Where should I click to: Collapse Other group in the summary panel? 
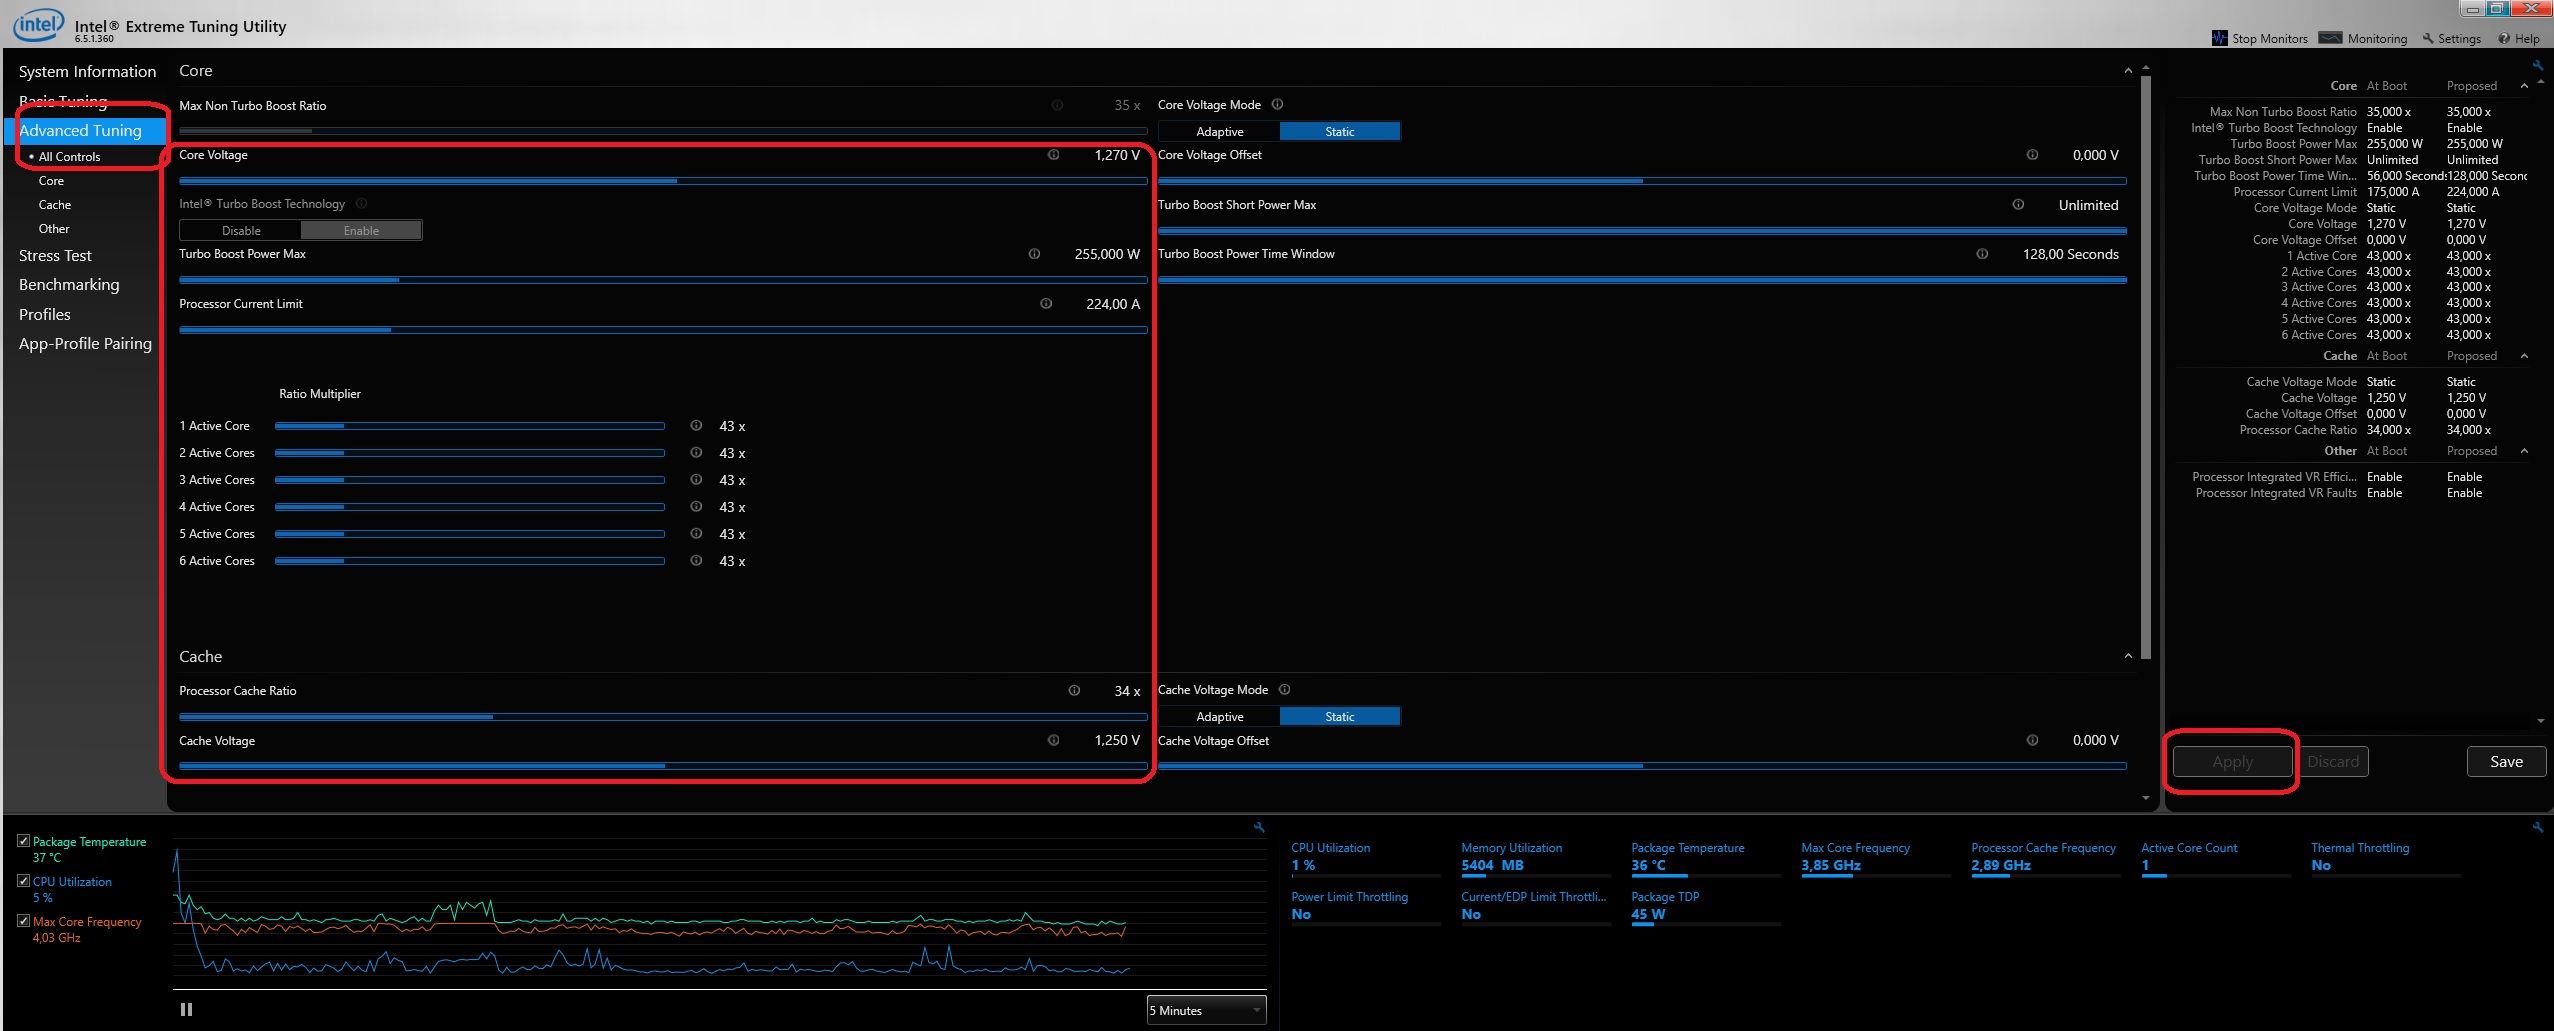click(2525, 451)
